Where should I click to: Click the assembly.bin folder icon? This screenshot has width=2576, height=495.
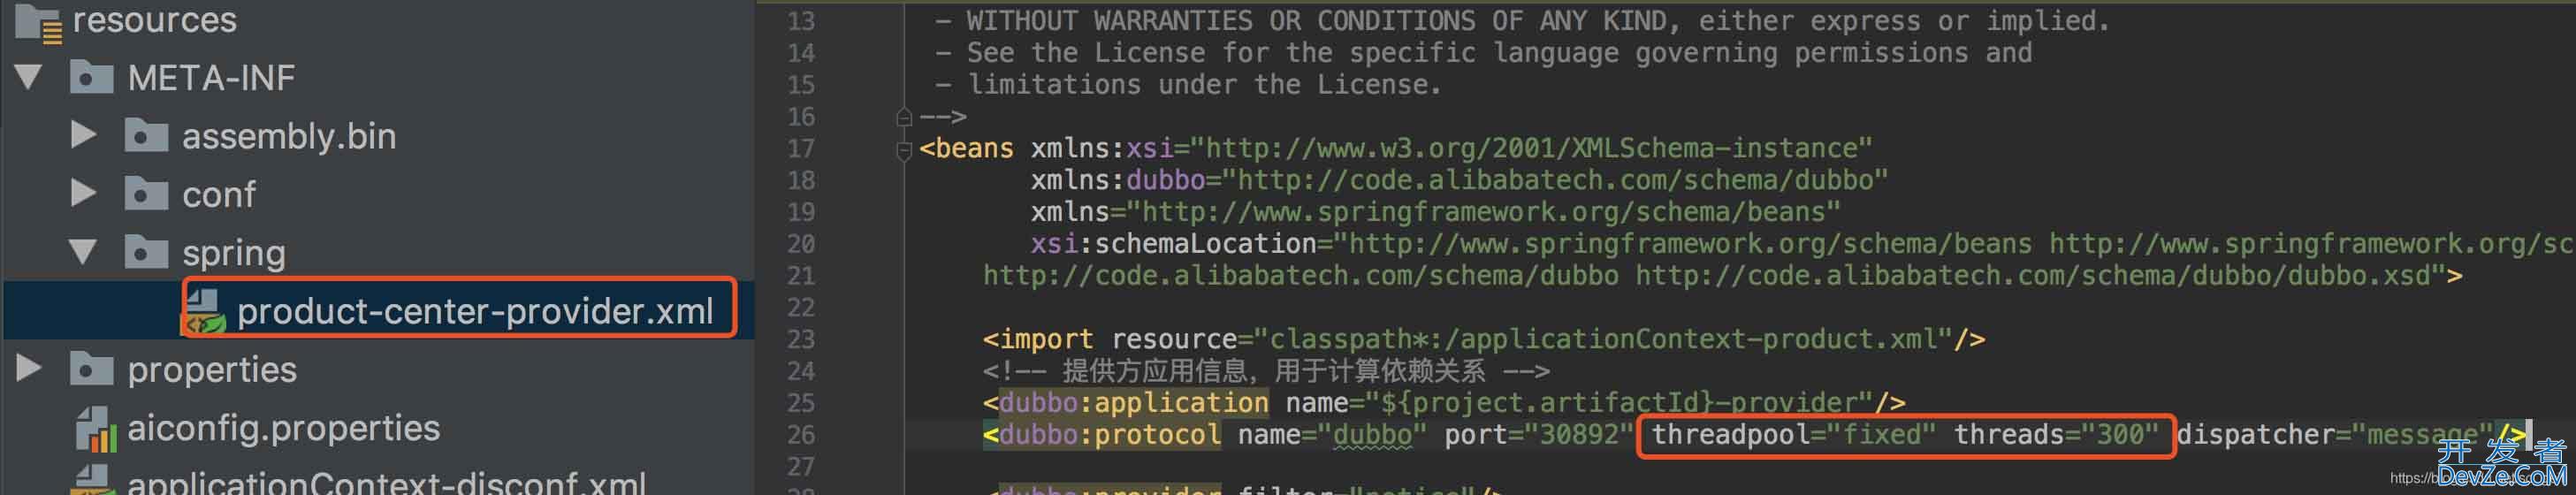[146, 135]
